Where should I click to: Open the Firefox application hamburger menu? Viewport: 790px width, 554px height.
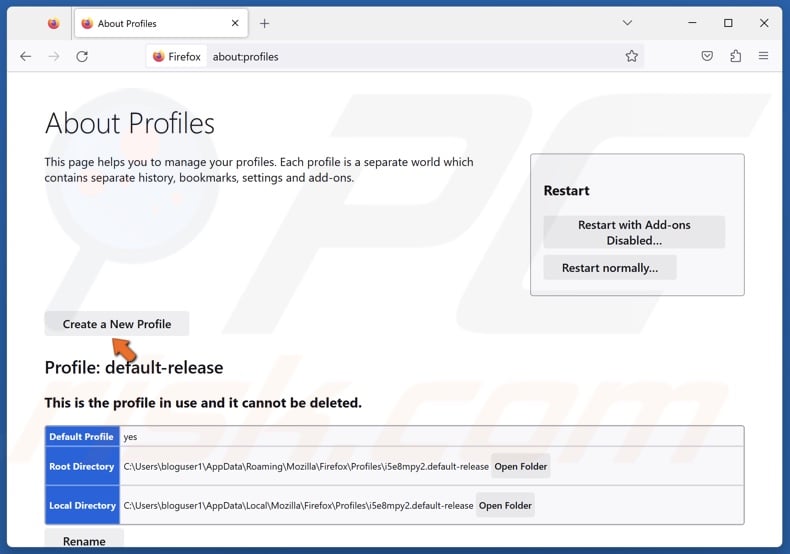pos(763,56)
